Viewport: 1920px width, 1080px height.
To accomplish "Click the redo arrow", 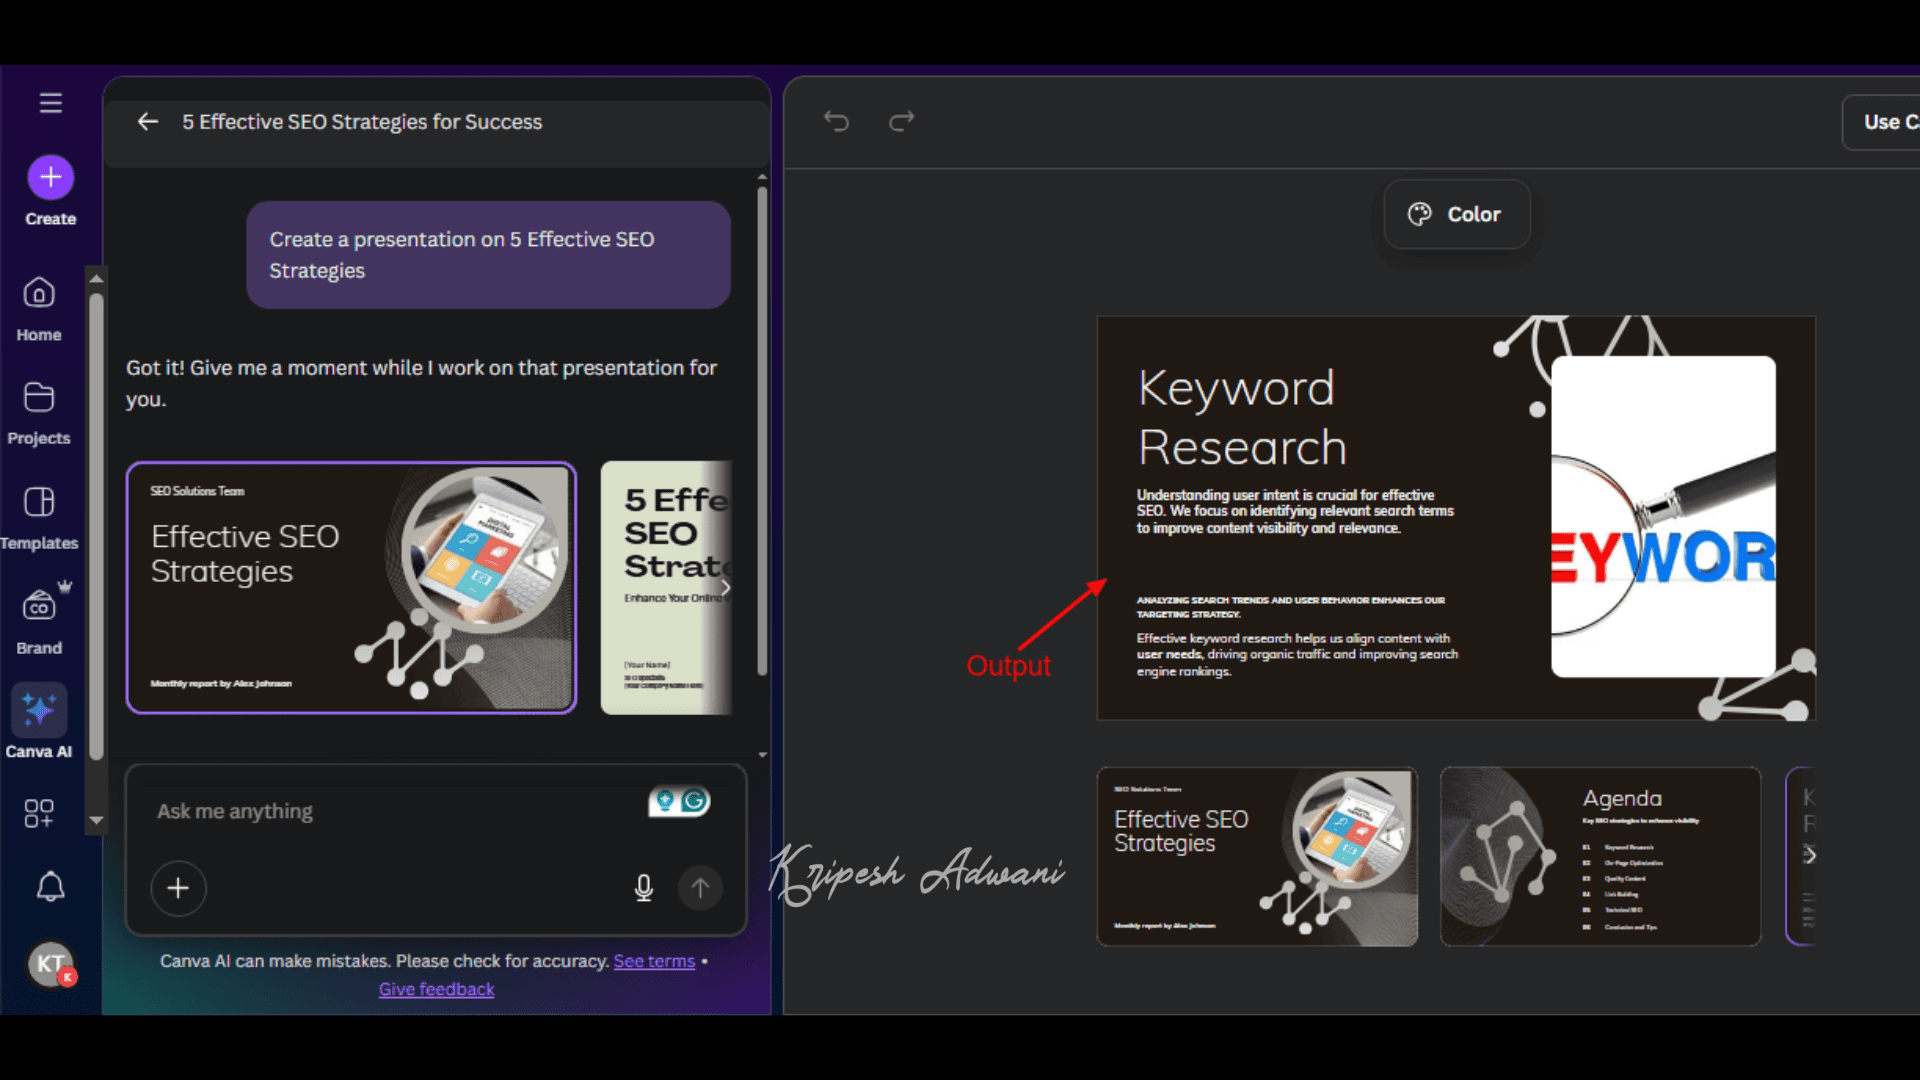I will [901, 122].
